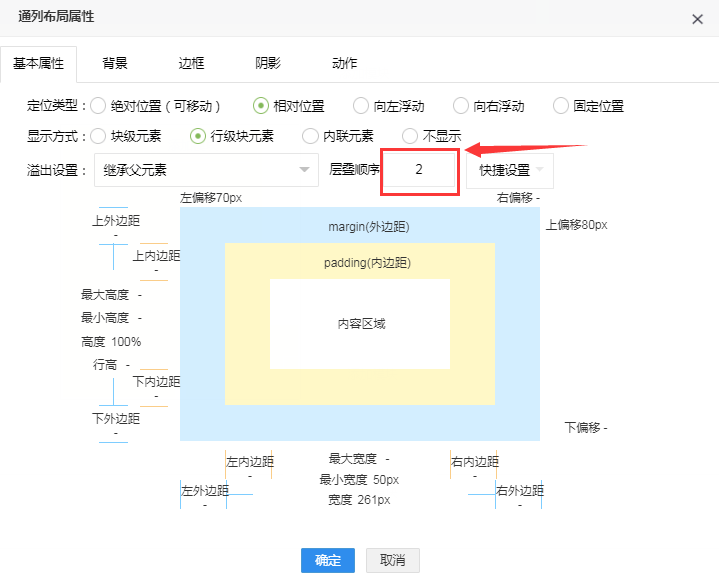Expand the 溢出设置 dropdown

[205, 170]
